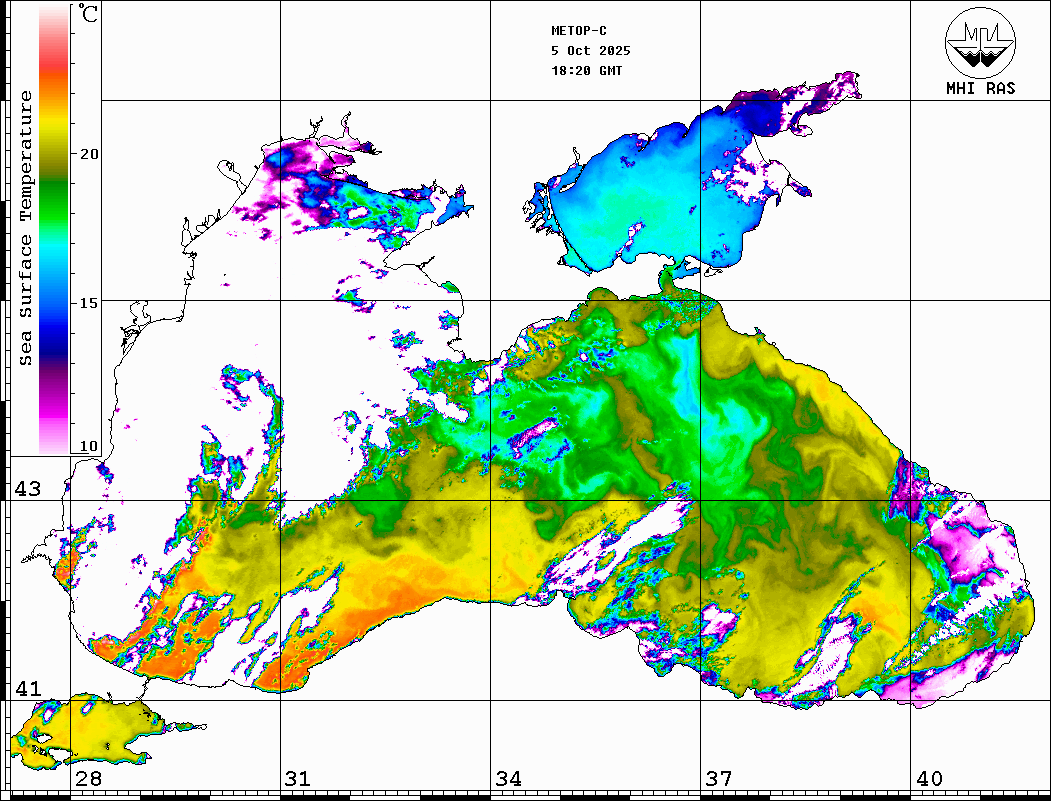Click the longitude 28 label

point(88,779)
